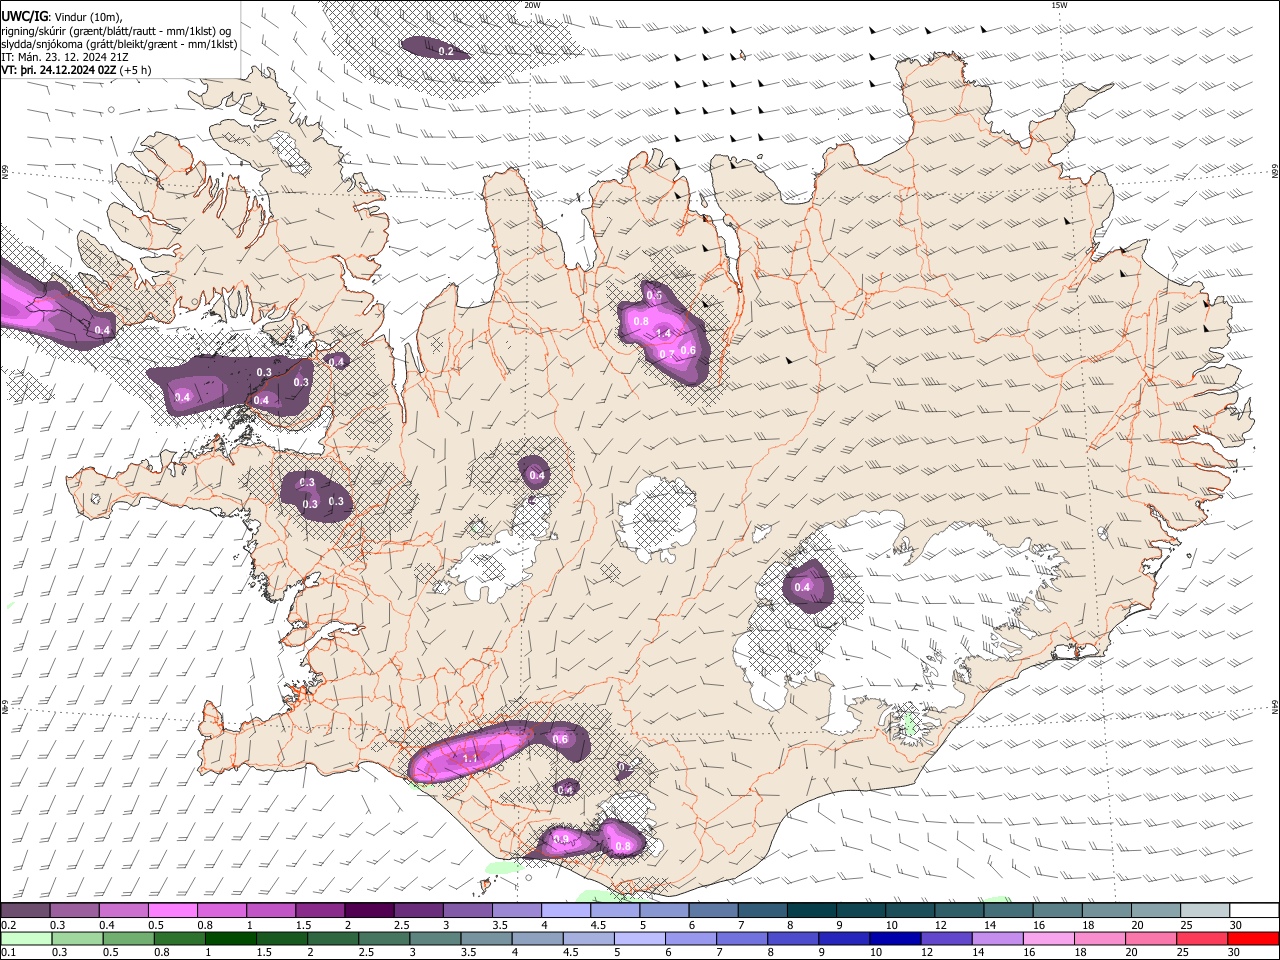Select the darkest purple swatch at 2 on upper scale
The image size is (1280, 960).
(368, 911)
